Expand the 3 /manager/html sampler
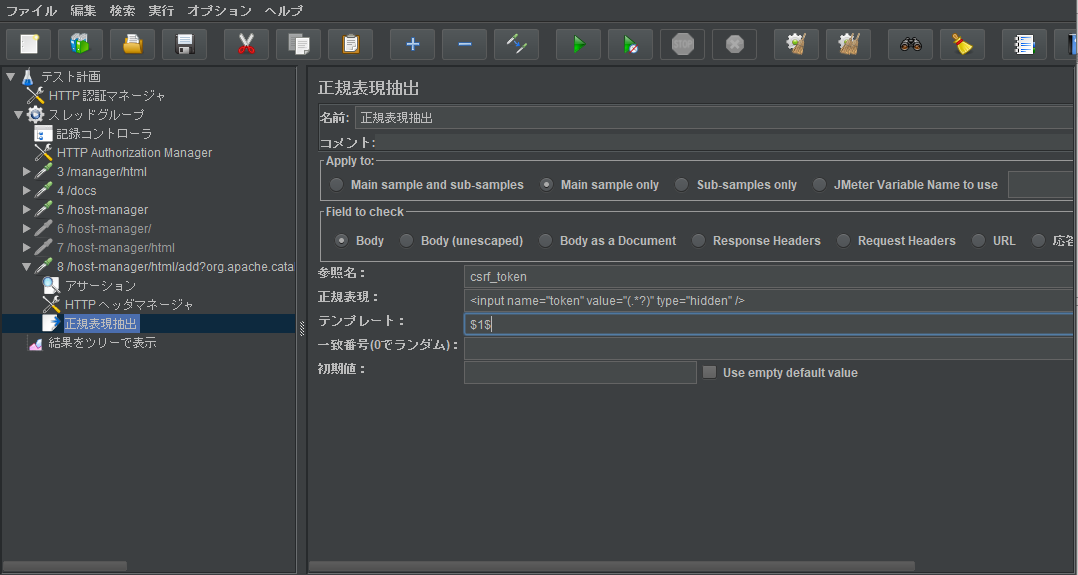Viewport: 1078px width, 575px height. click(x=27, y=171)
